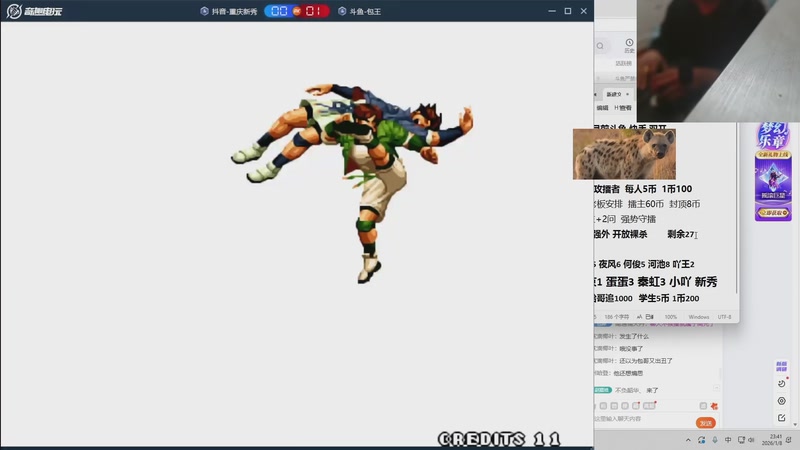The height and width of the screenshot is (450, 800).
Task: Click the first icon in the chat toolbar
Action: tap(603, 406)
